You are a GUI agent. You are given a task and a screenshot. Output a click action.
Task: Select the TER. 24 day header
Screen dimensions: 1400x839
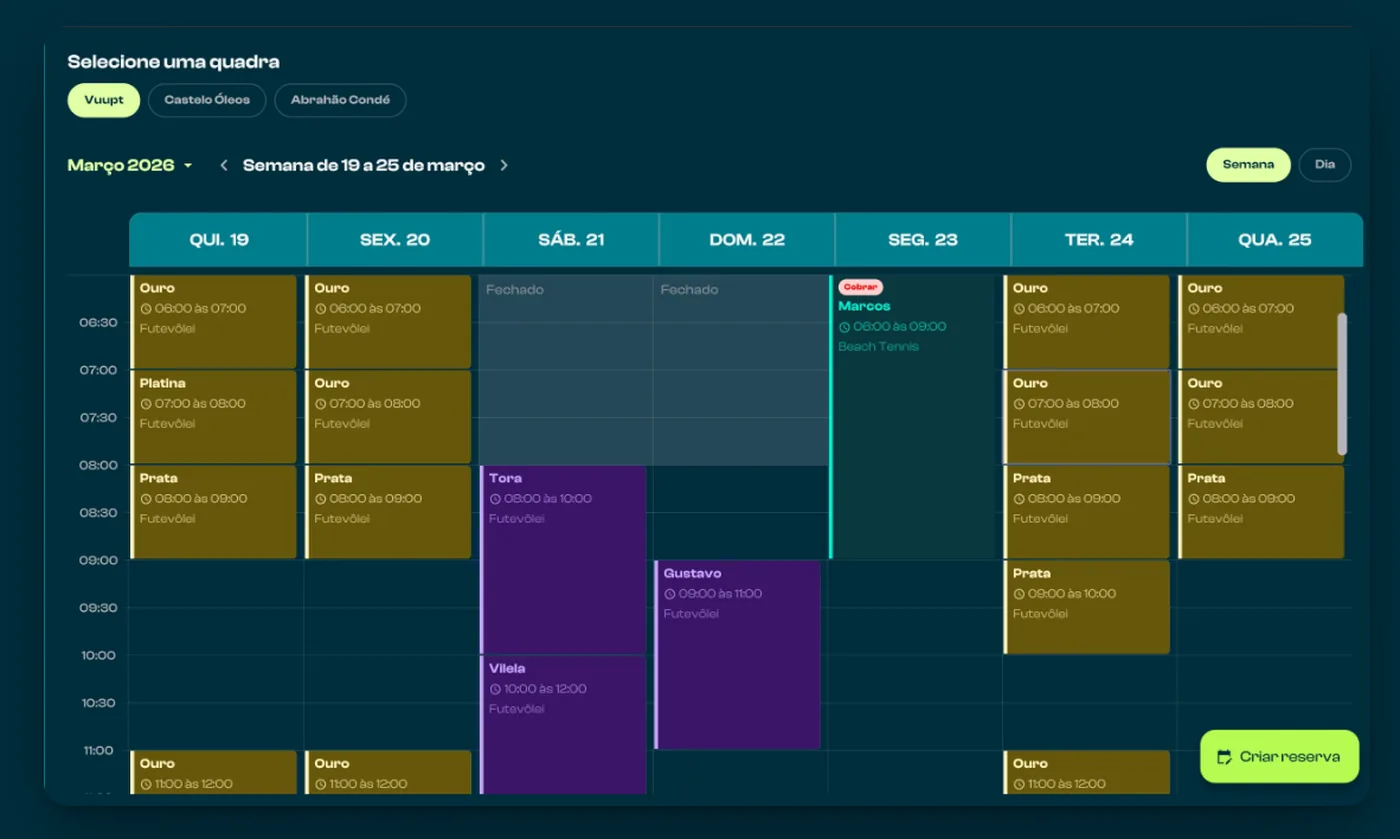pos(1099,240)
